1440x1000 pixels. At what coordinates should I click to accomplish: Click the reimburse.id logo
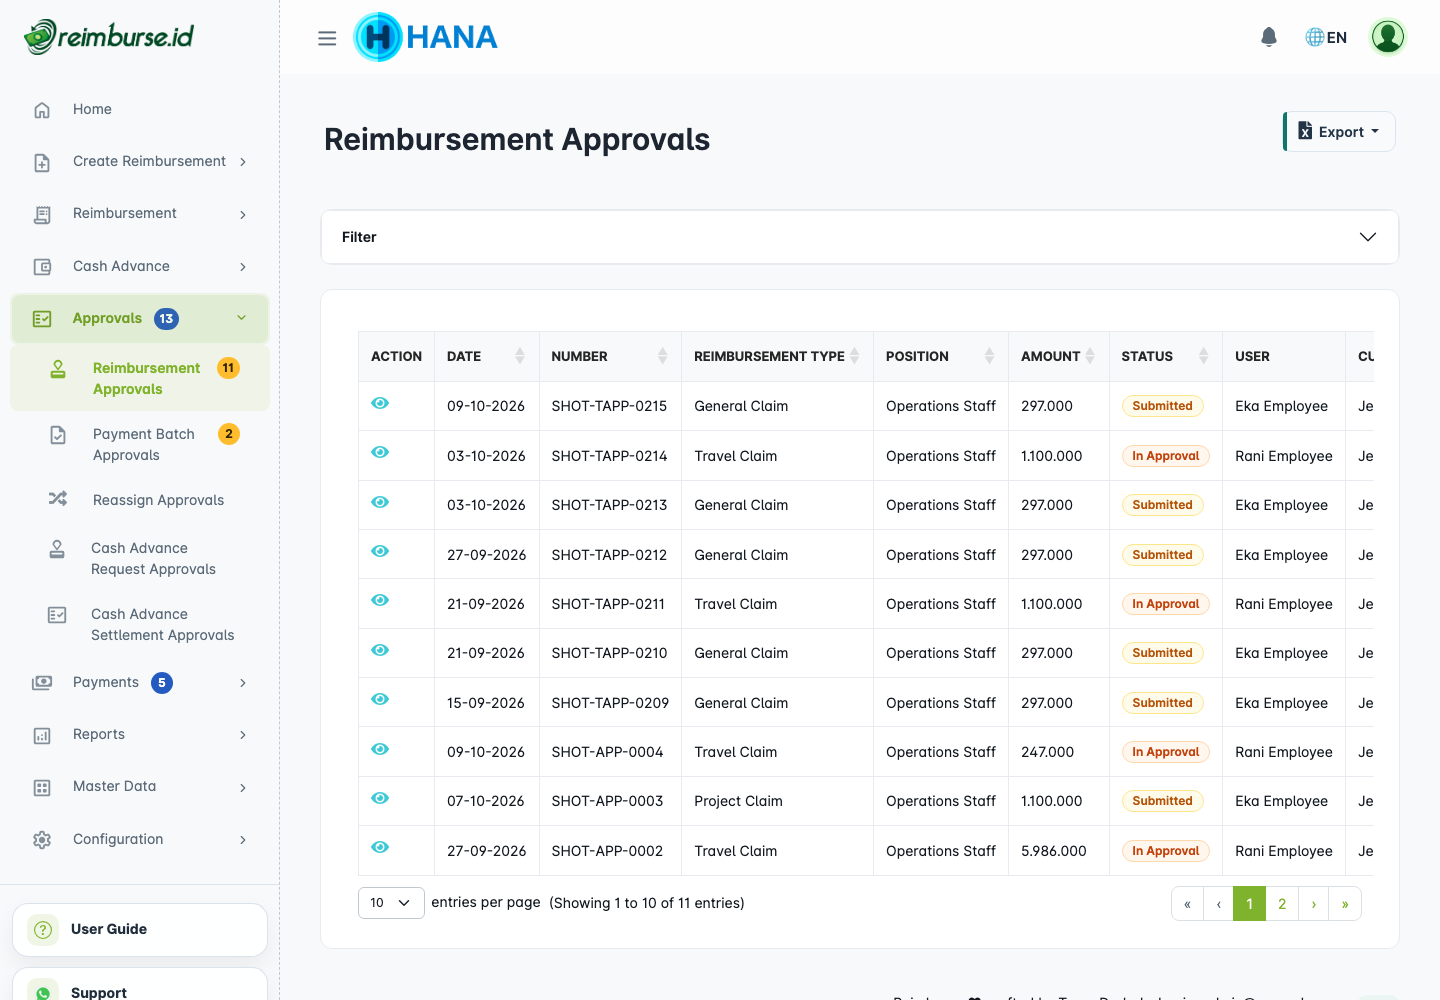(x=109, y=37)
